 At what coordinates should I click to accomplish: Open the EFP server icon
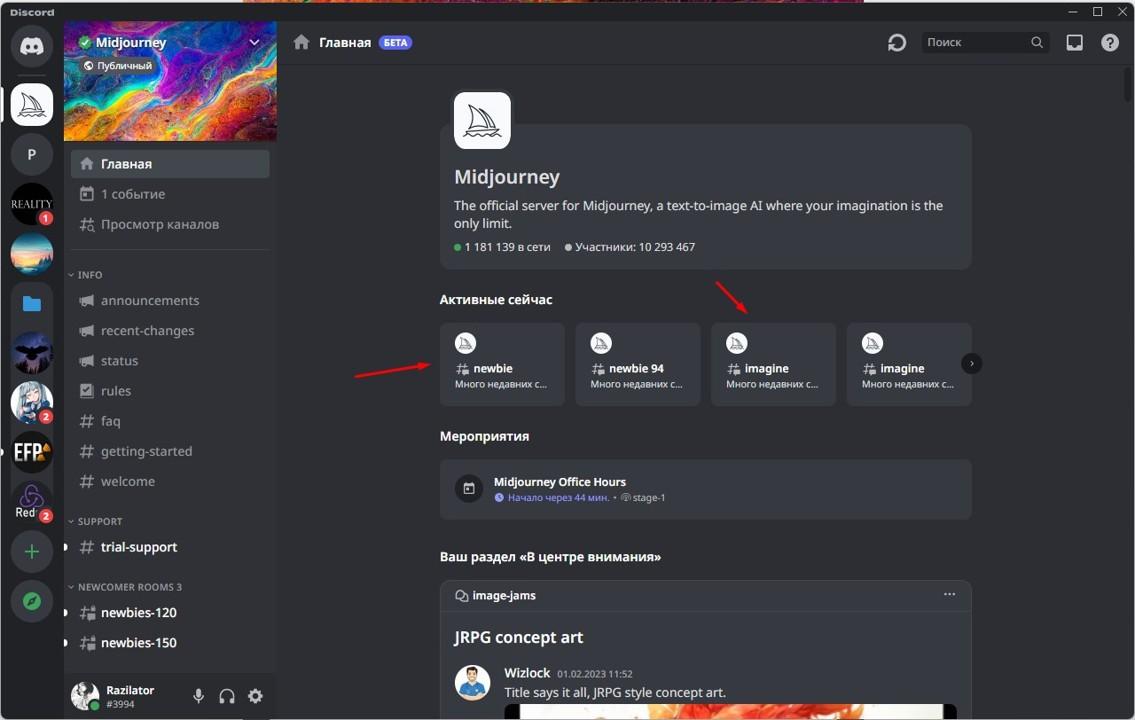[x=32, y=452]
